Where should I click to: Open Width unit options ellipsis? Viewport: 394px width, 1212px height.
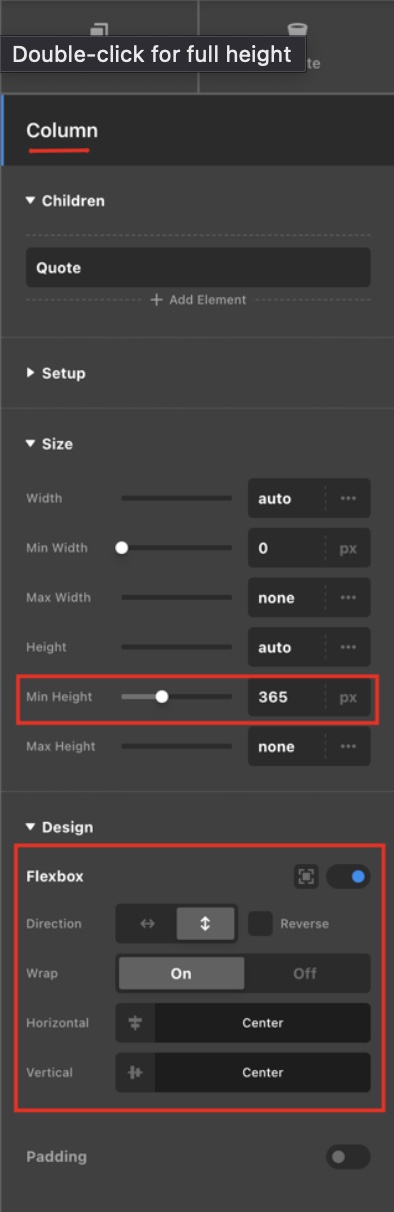click(x=348, y=498)
